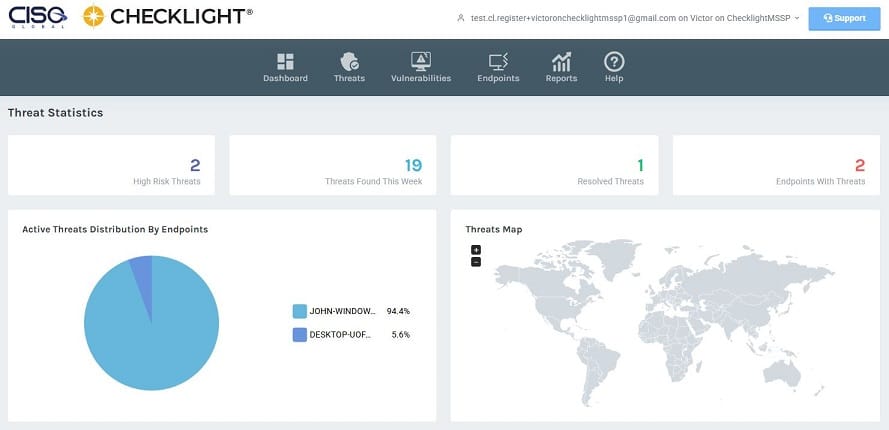
Task: Zoom out on the Threats Map
Action: pyautogui.click(x=476, y=261)
